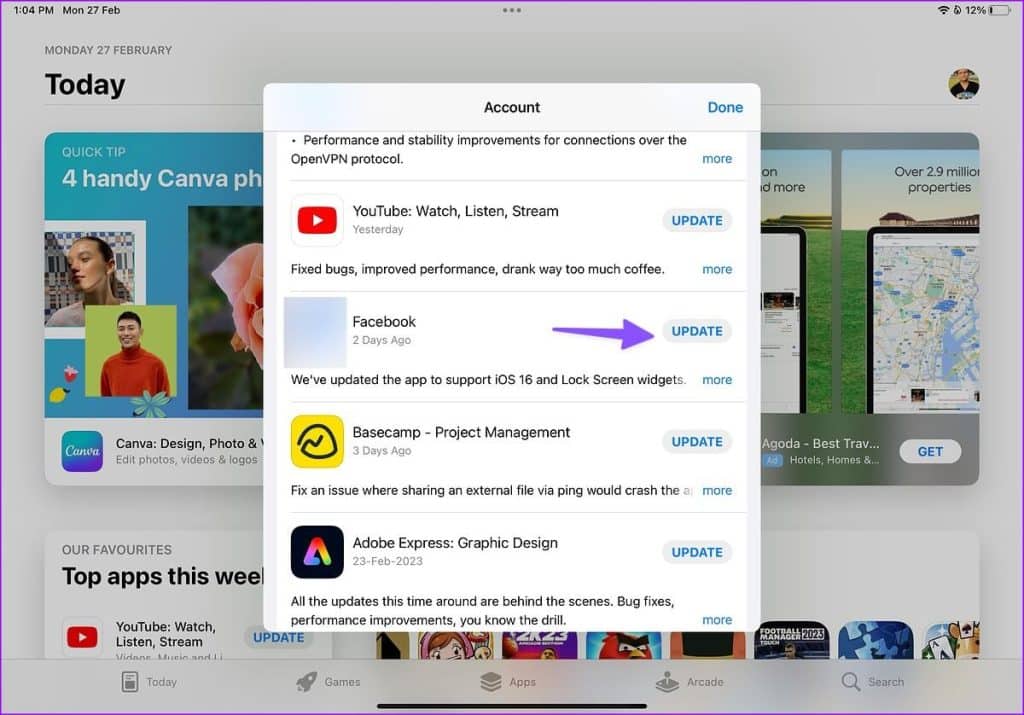Update the Facebook app
This screenshot has width=1024, height=715.
coord(696,330)
